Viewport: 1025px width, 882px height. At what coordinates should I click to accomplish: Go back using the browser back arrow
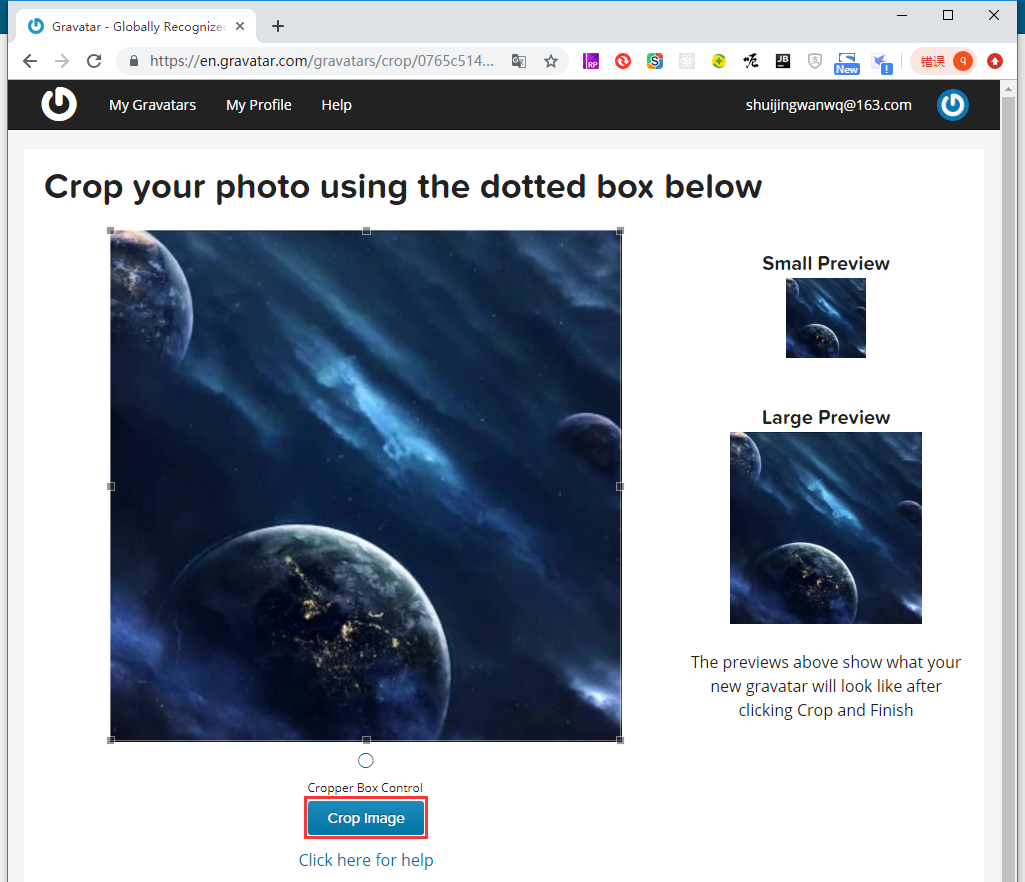30,61
